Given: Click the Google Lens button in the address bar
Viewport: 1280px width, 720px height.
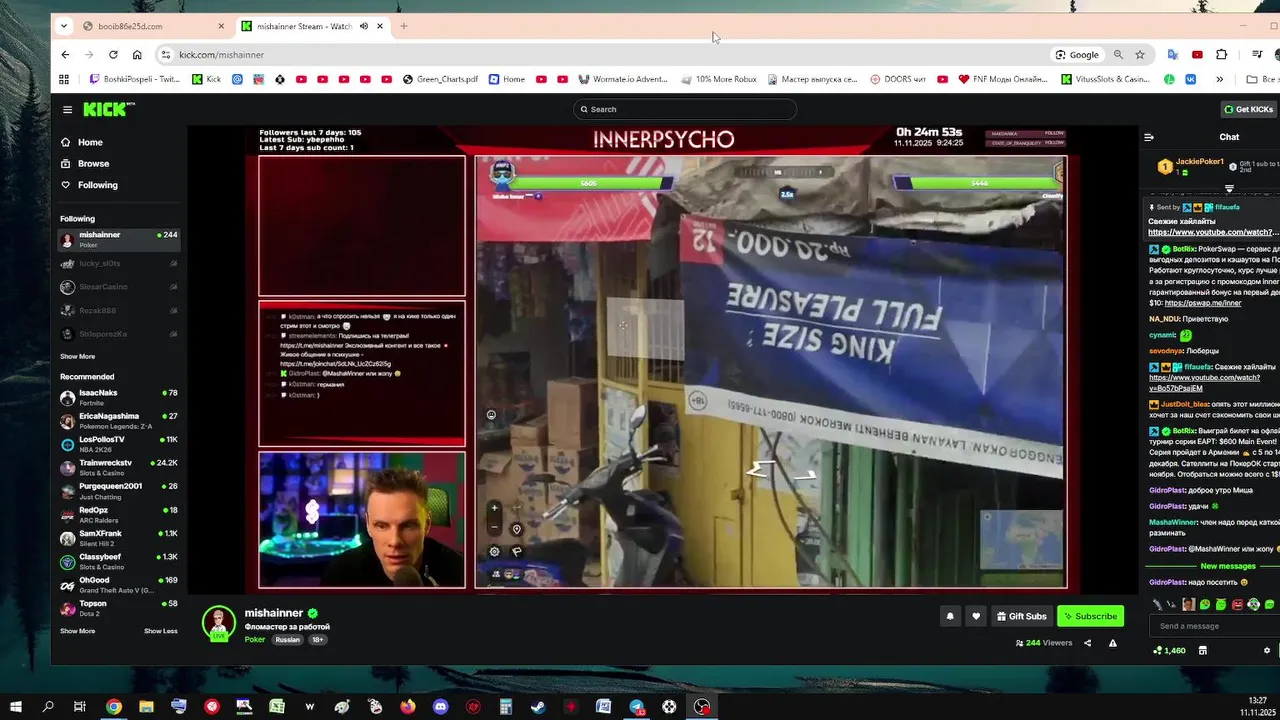Looking at the screenshot, I should pyautogui.click(x=1077, y=55).
